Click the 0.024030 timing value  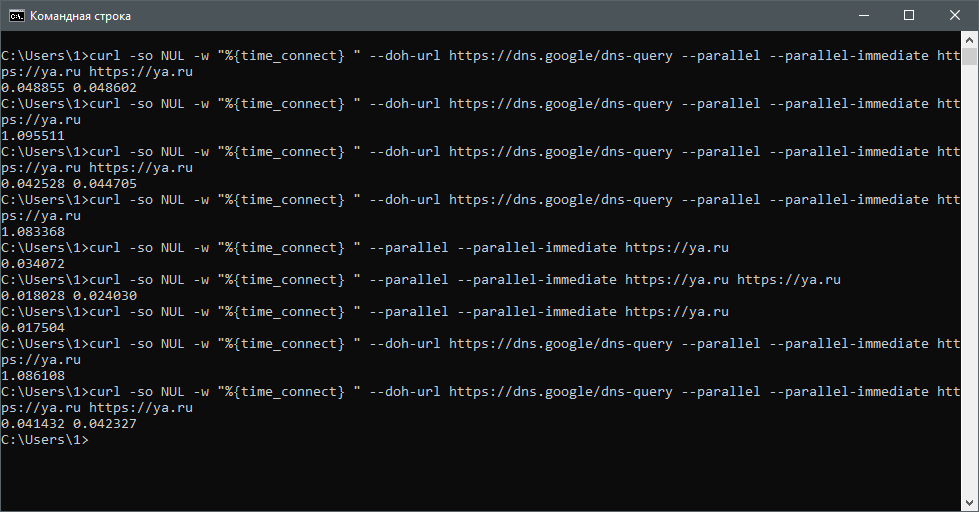click(x=105, y=295)
